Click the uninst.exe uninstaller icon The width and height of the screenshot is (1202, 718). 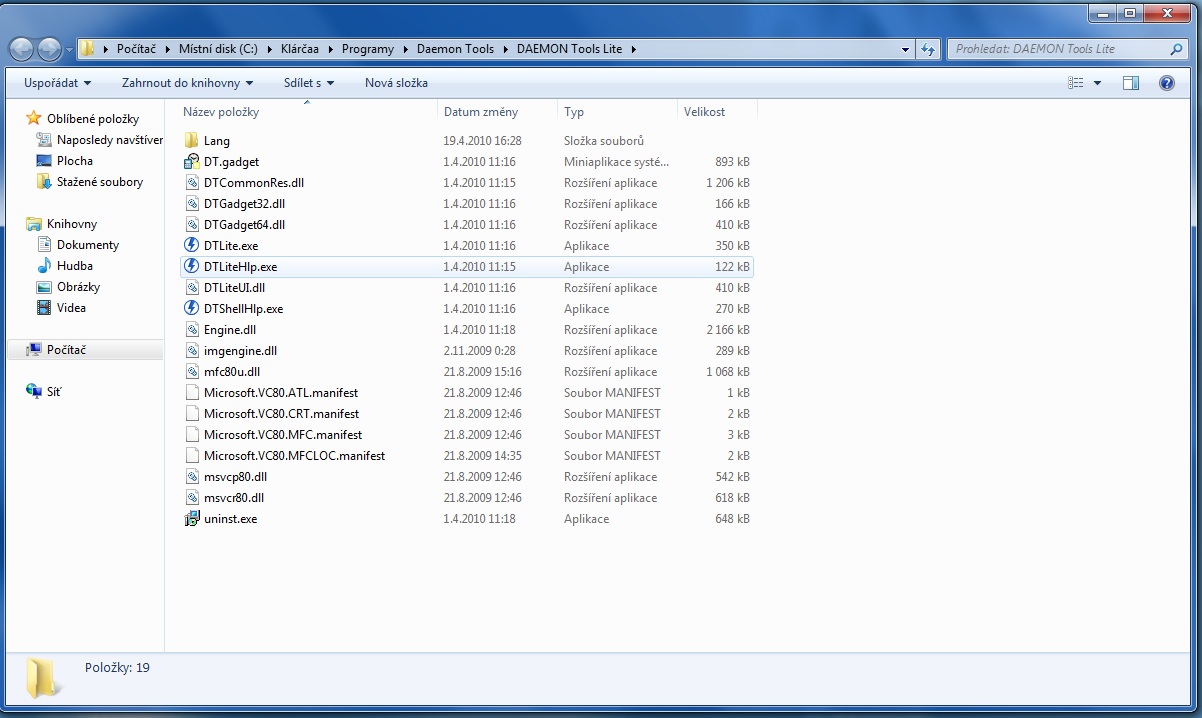click(192, 519)
